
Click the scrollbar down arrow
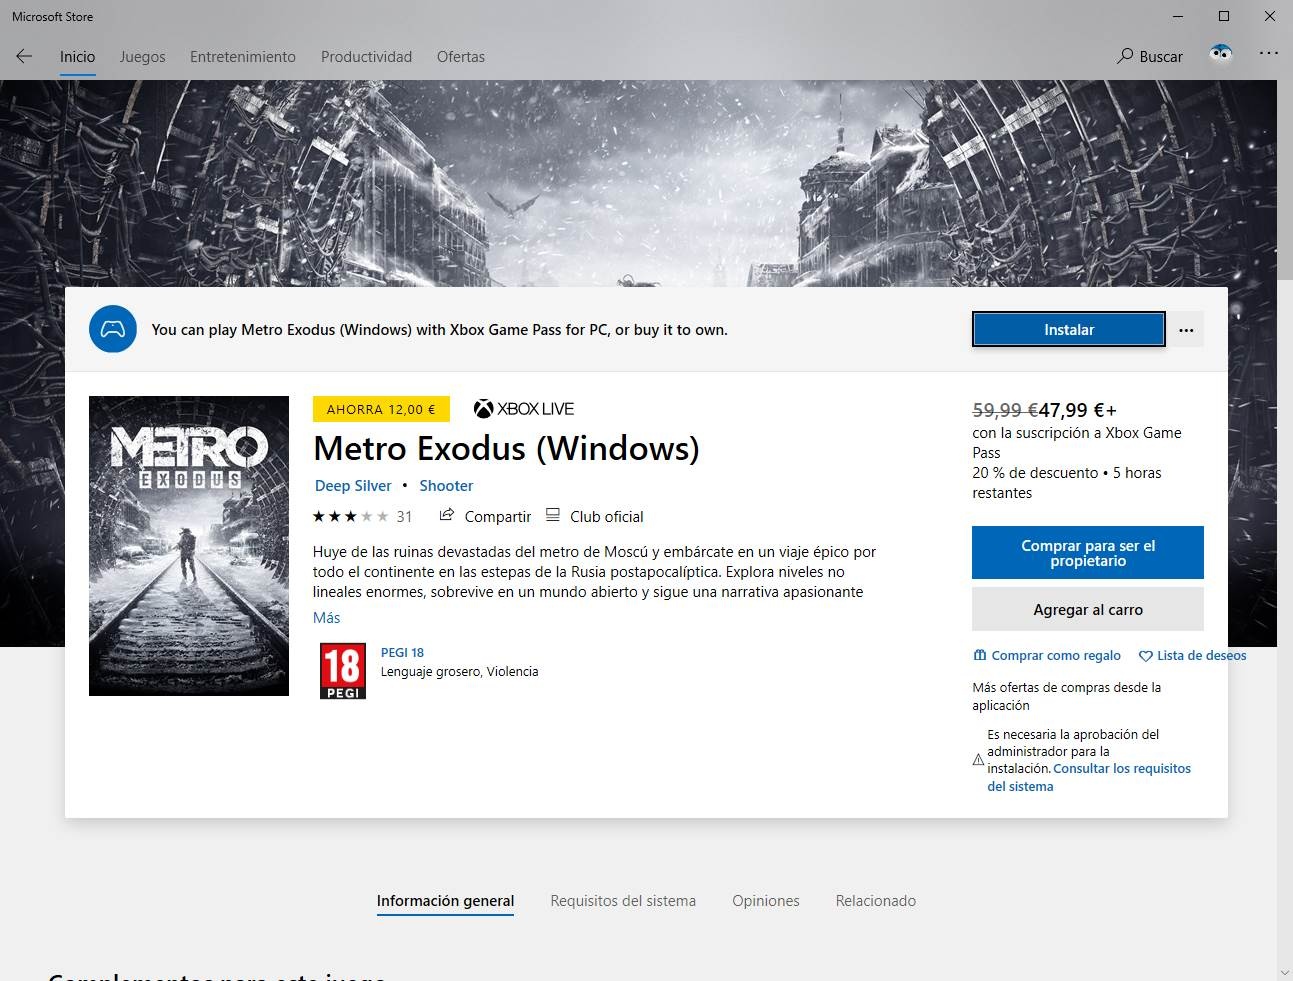click(1285, 972)
